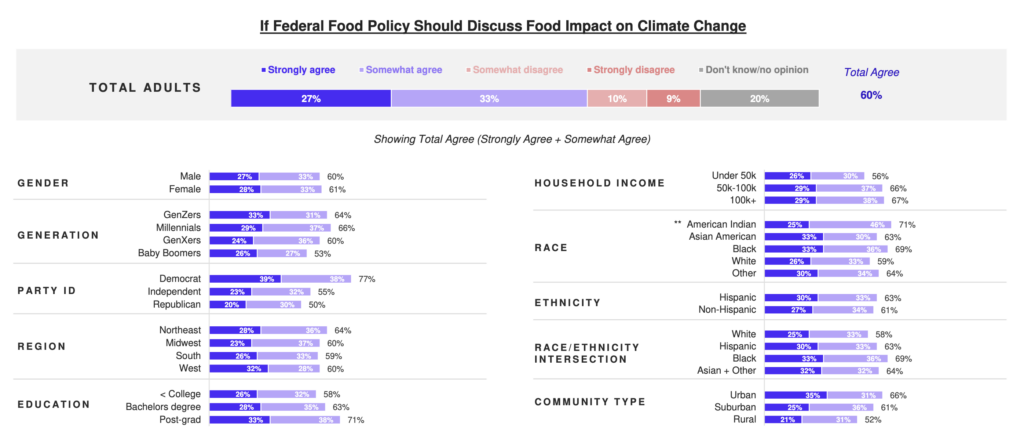Click the Showing Total Agree subtitle text
The width and height of the screenshot is (1024, 439).
click(x=511, y=139)
